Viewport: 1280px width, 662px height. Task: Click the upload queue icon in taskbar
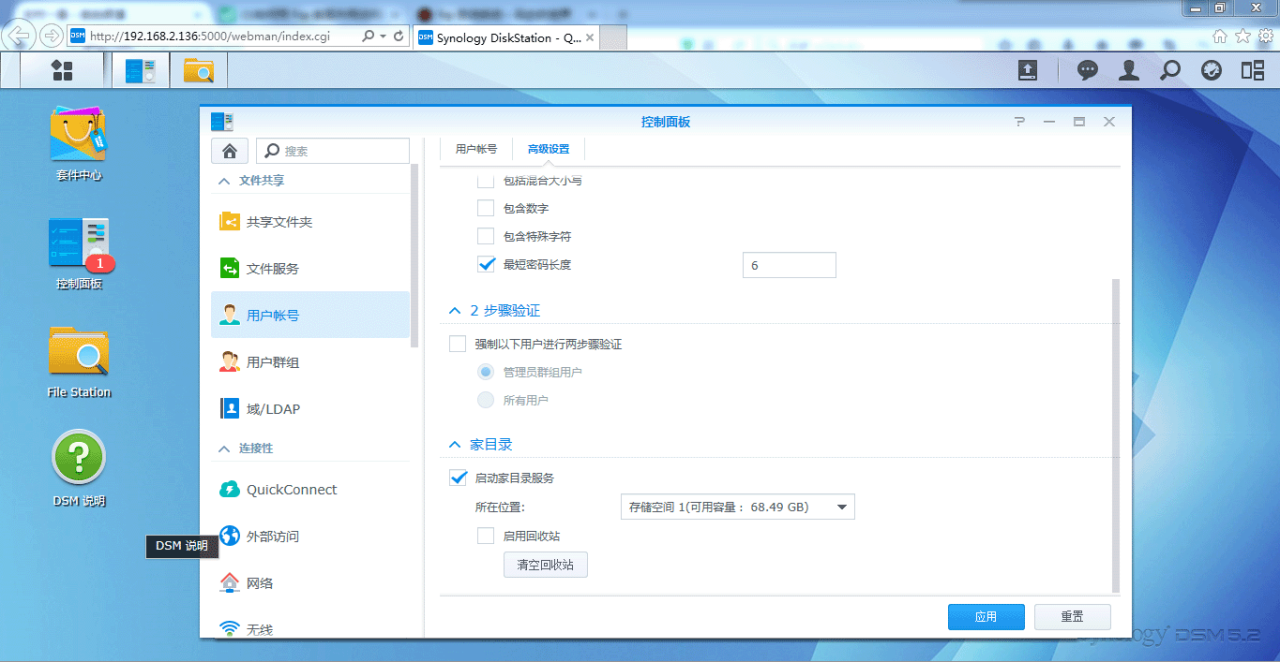[x=1027, y=70]
